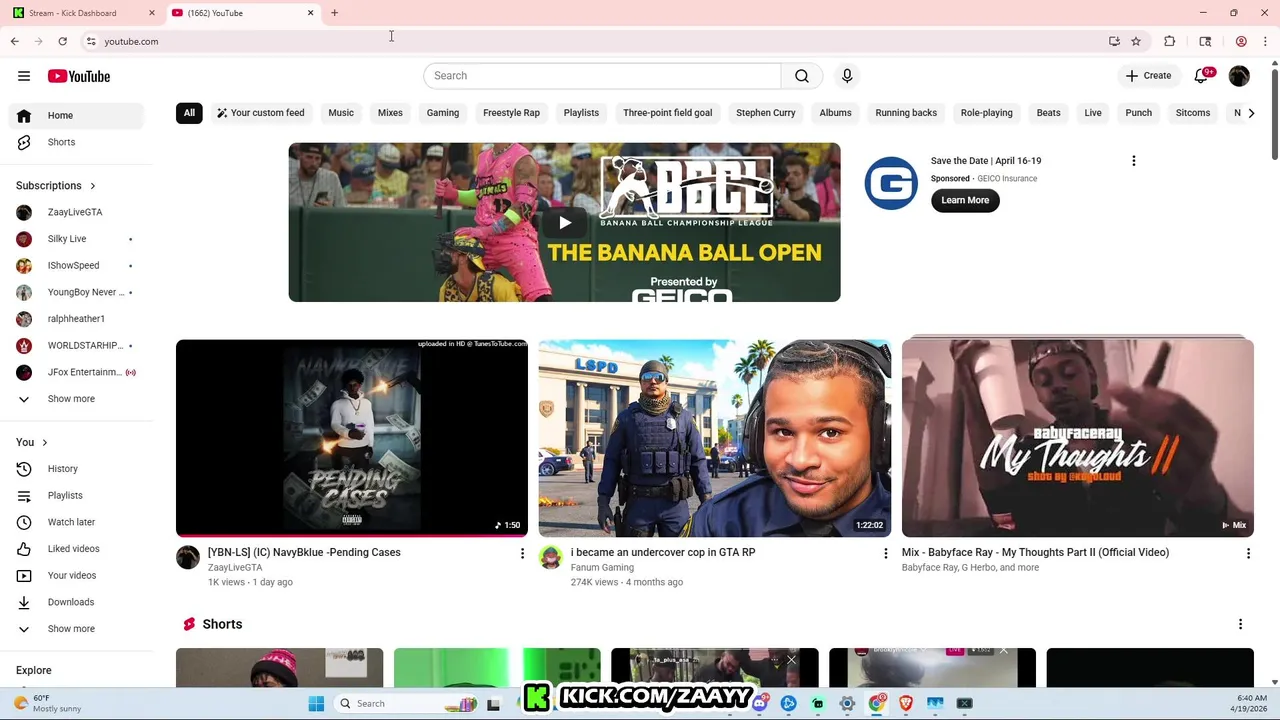The image size is (1280, 720).
Task: Open ZaayLiveGTA channel under video
Action: tap(235, 567)
